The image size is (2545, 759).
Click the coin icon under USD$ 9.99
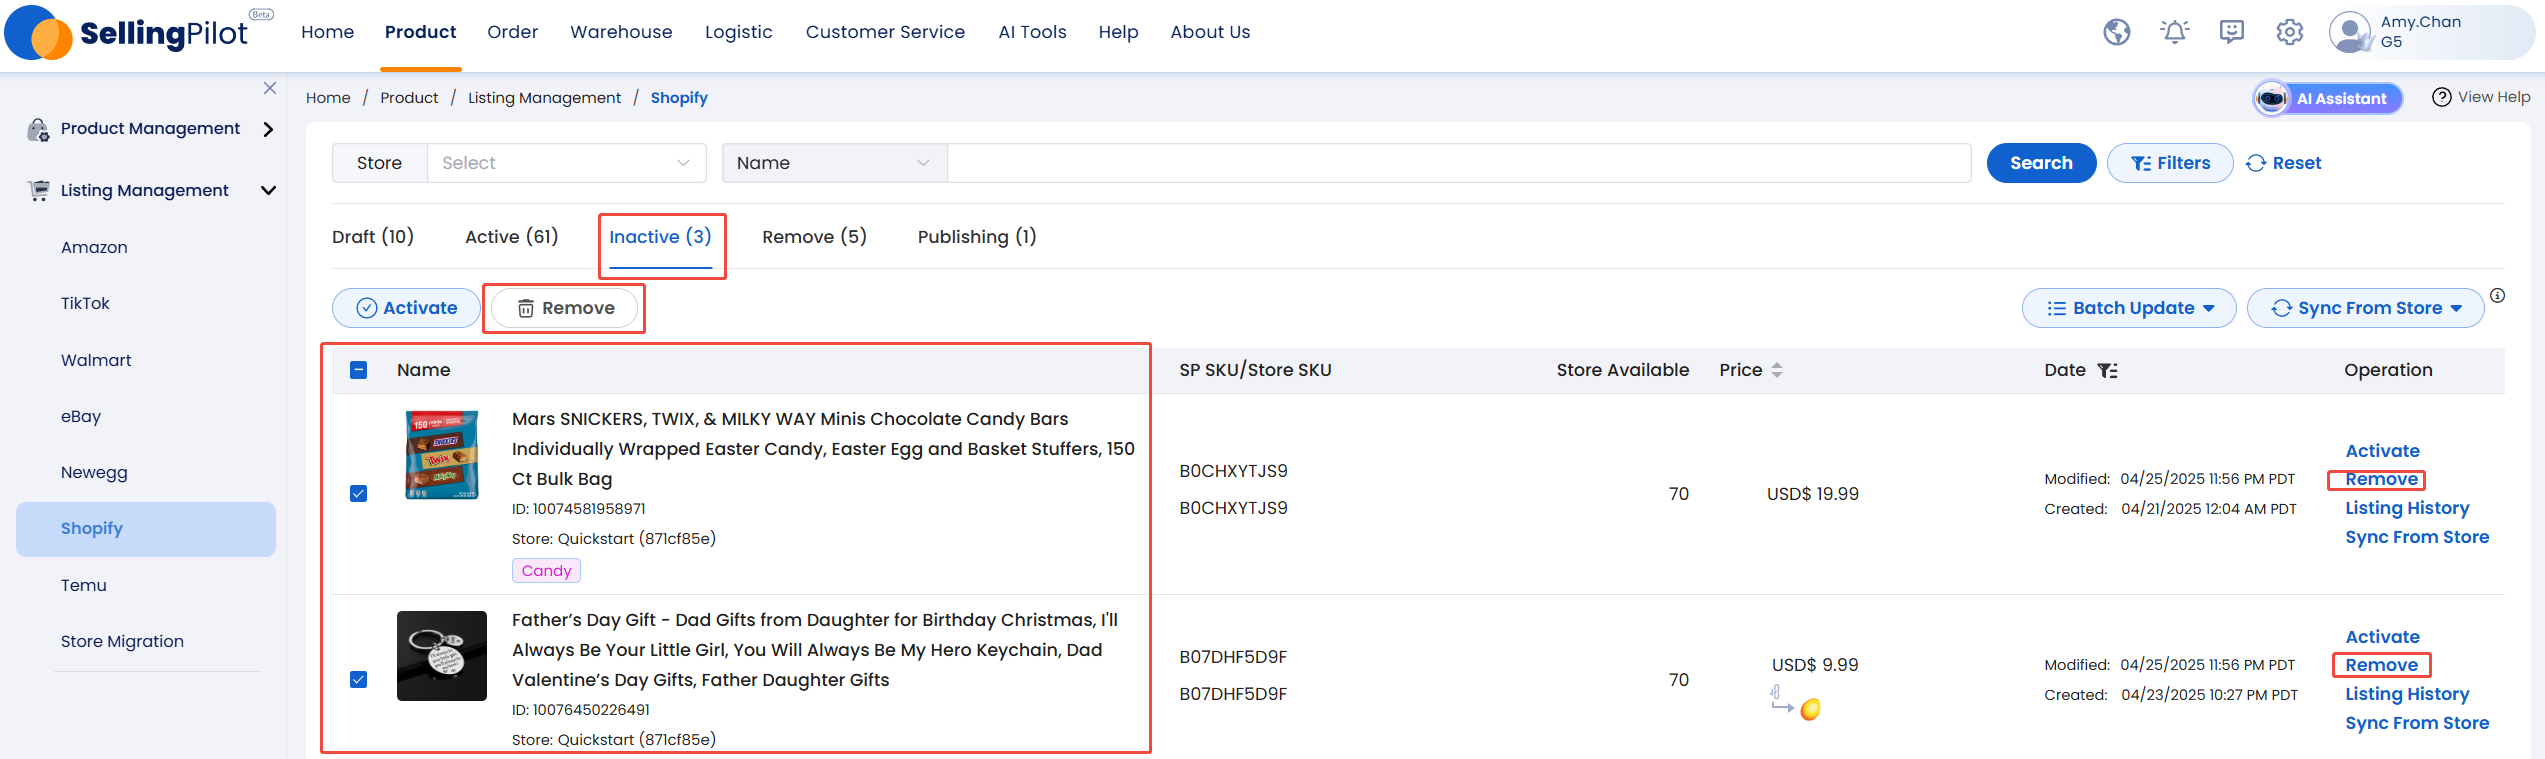tap(1810, 710)
